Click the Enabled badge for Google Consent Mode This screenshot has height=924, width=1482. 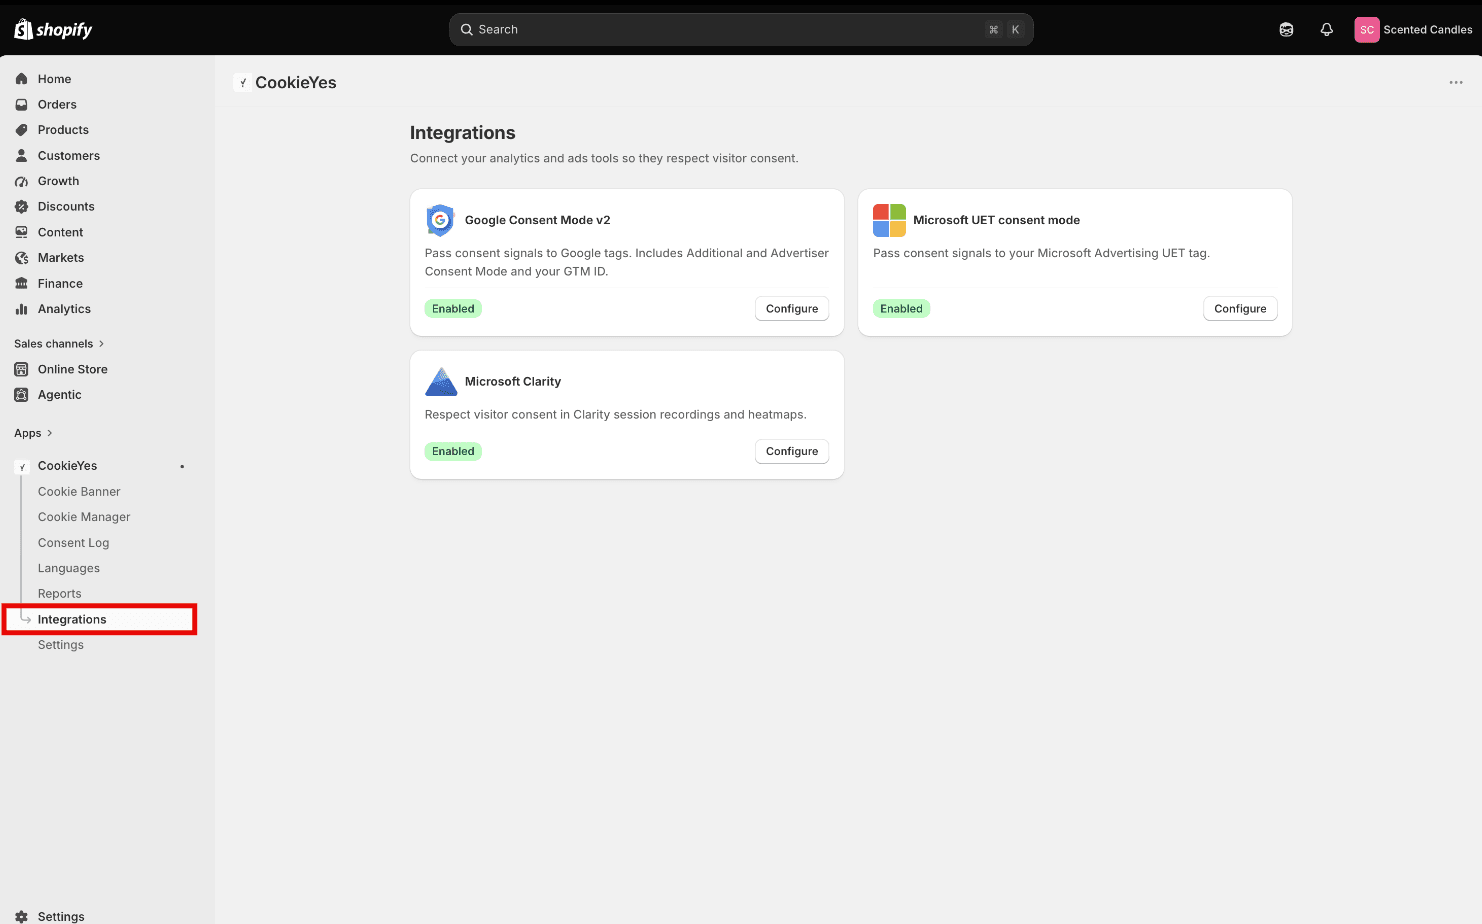click(453, 309)
